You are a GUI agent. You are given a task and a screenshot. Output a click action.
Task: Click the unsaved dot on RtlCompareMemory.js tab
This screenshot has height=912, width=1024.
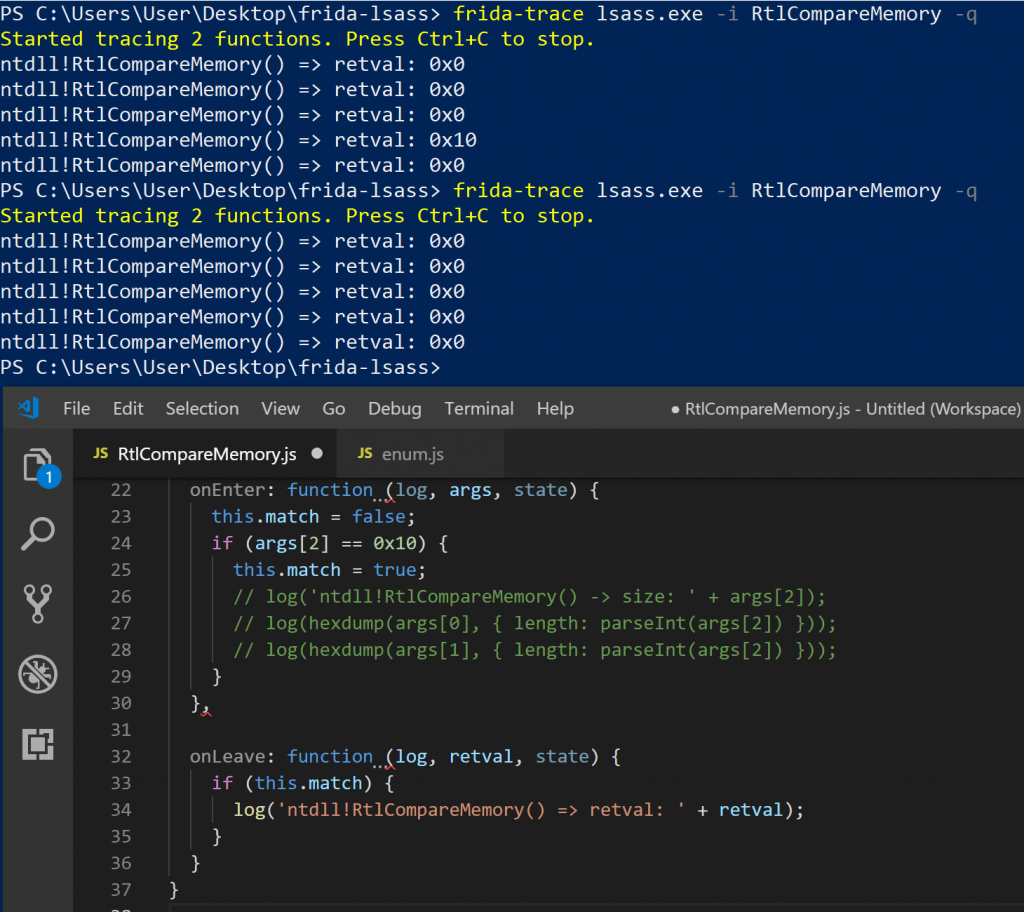pos(317,454)
